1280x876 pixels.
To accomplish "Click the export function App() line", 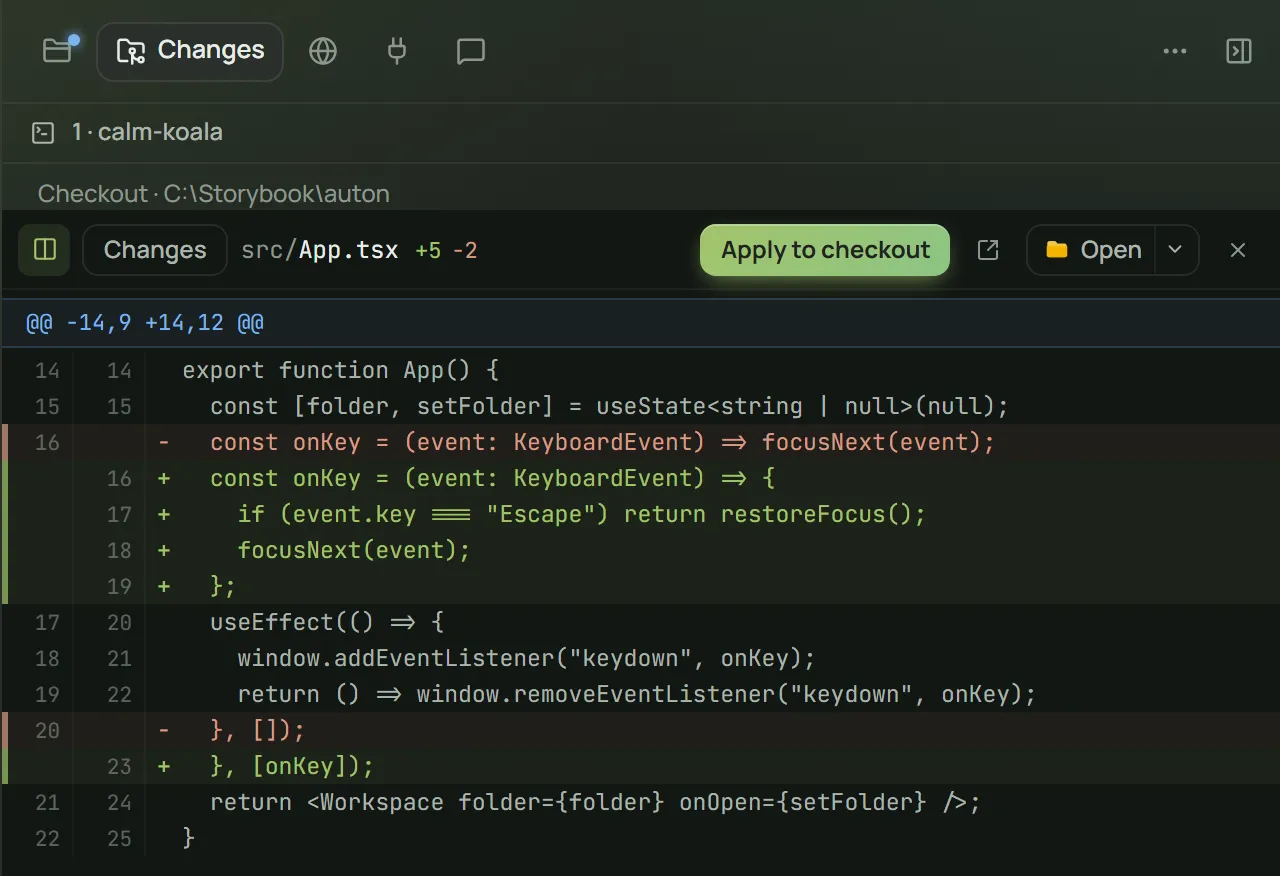I will 640,370.
